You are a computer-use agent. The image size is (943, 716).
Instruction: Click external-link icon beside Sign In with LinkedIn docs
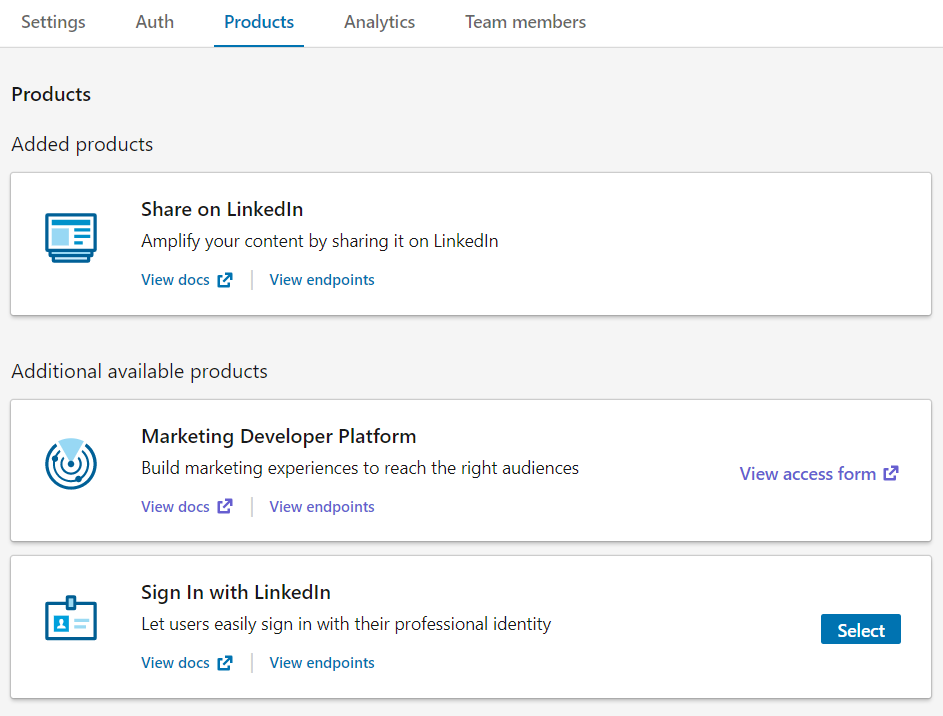pos(225,663)
